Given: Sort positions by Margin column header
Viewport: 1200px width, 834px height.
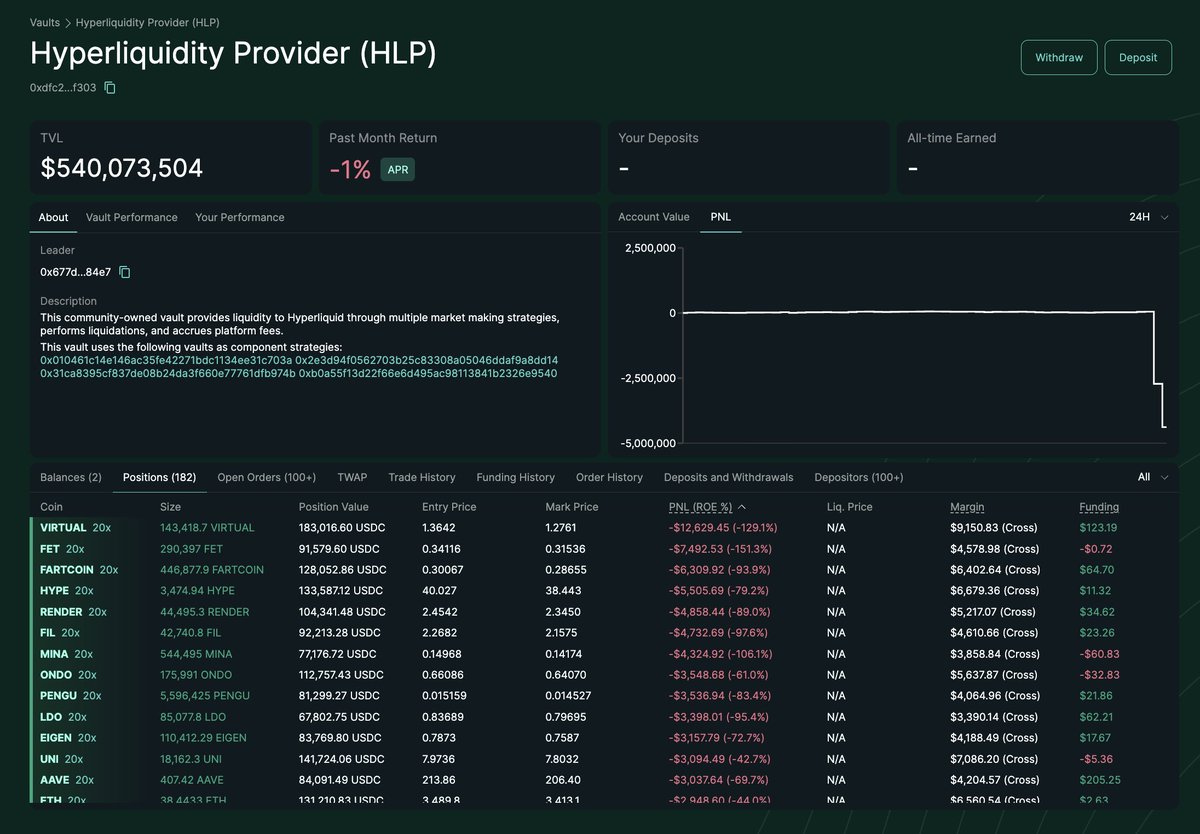Looking at the screenshot, I should (966, 507).
